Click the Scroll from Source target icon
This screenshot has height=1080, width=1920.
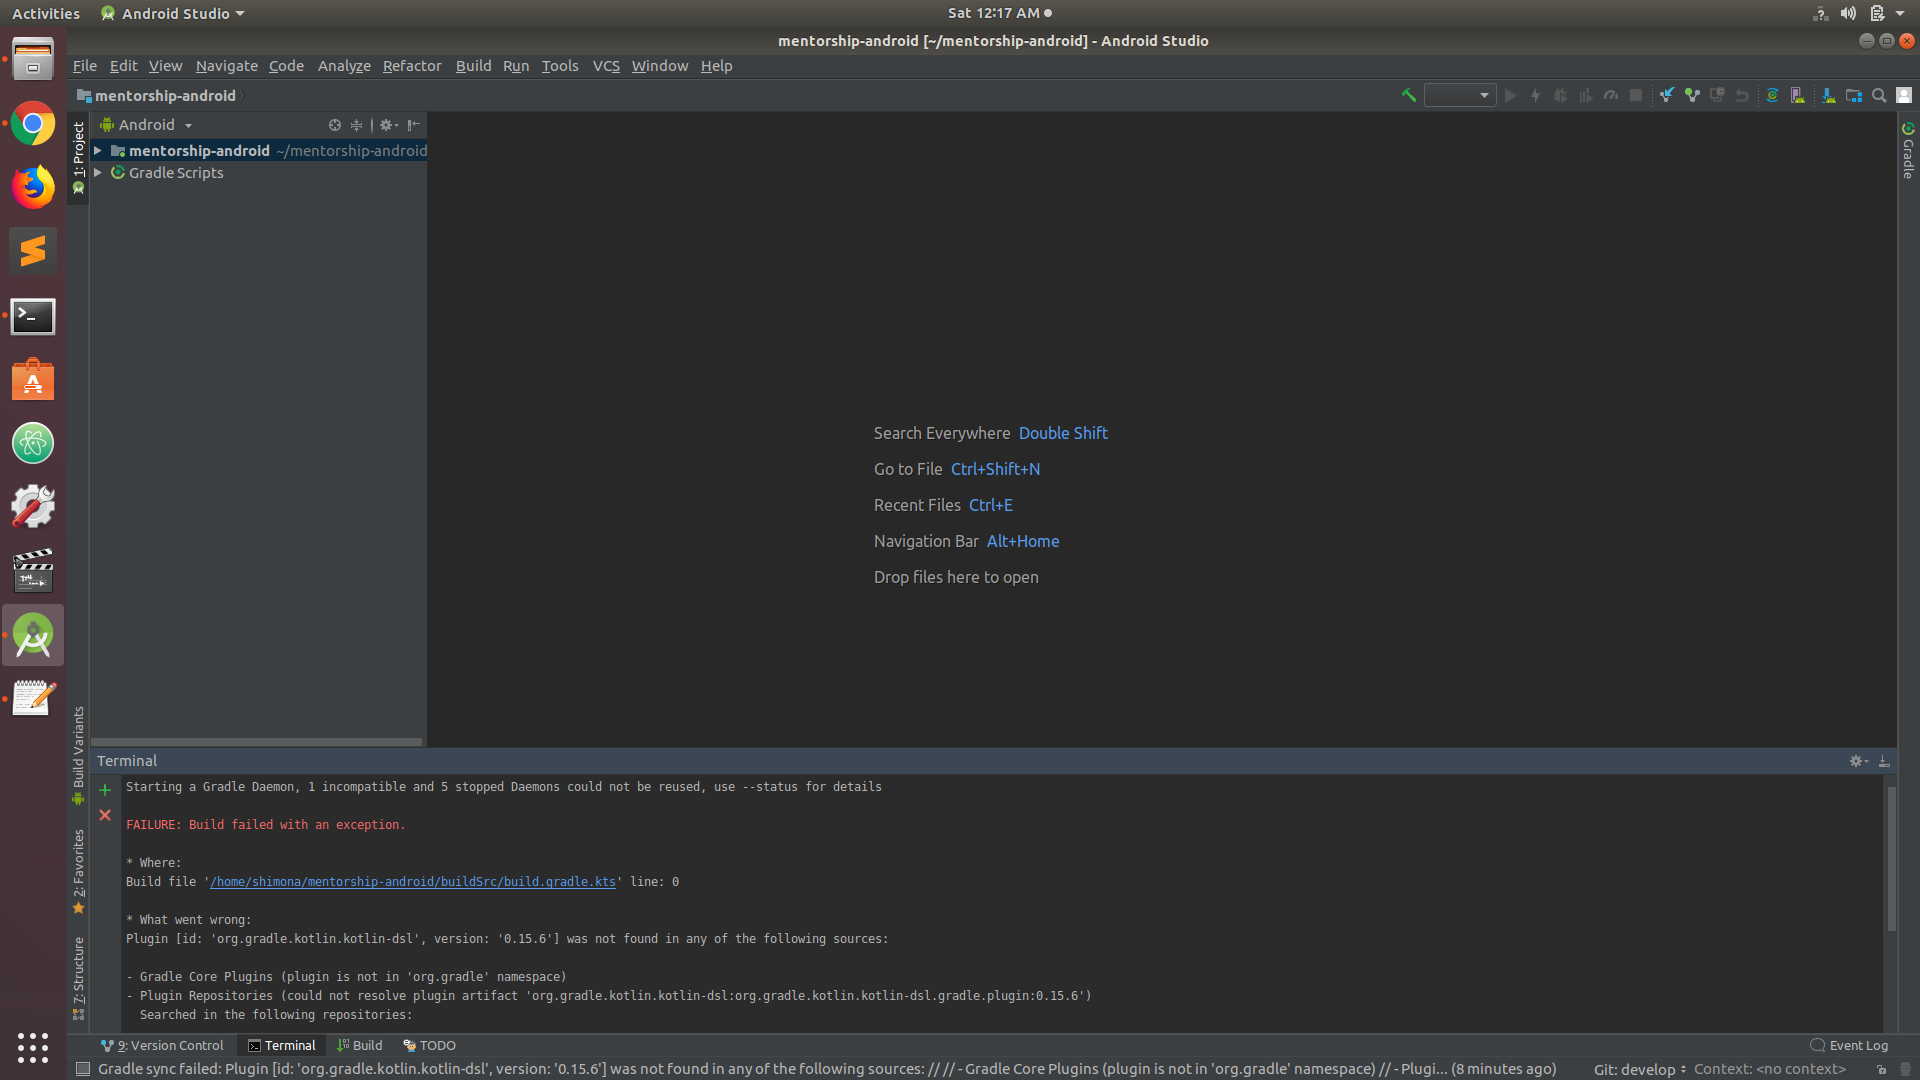[335, 125]
